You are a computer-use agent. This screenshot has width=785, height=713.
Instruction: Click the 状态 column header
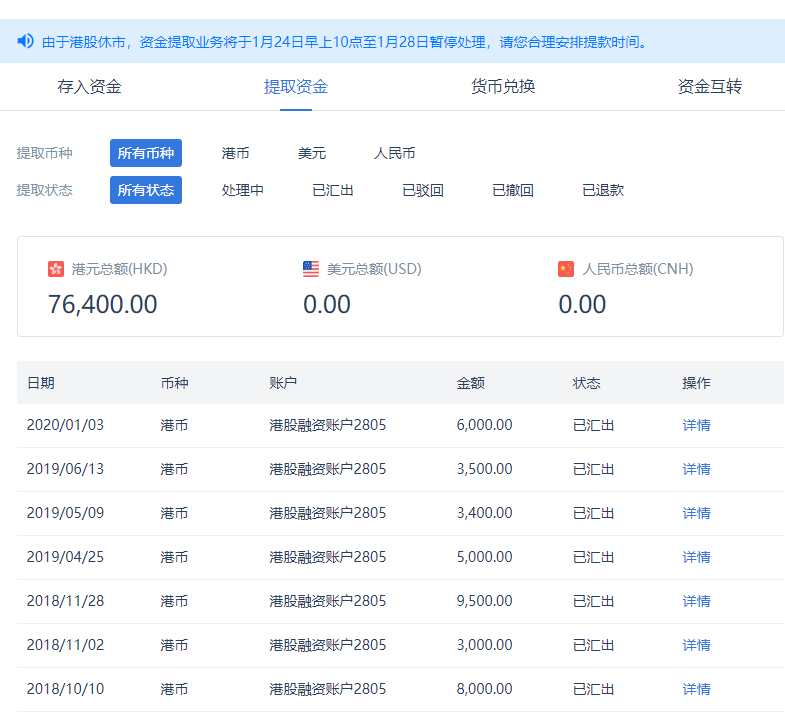click(586, 383)
